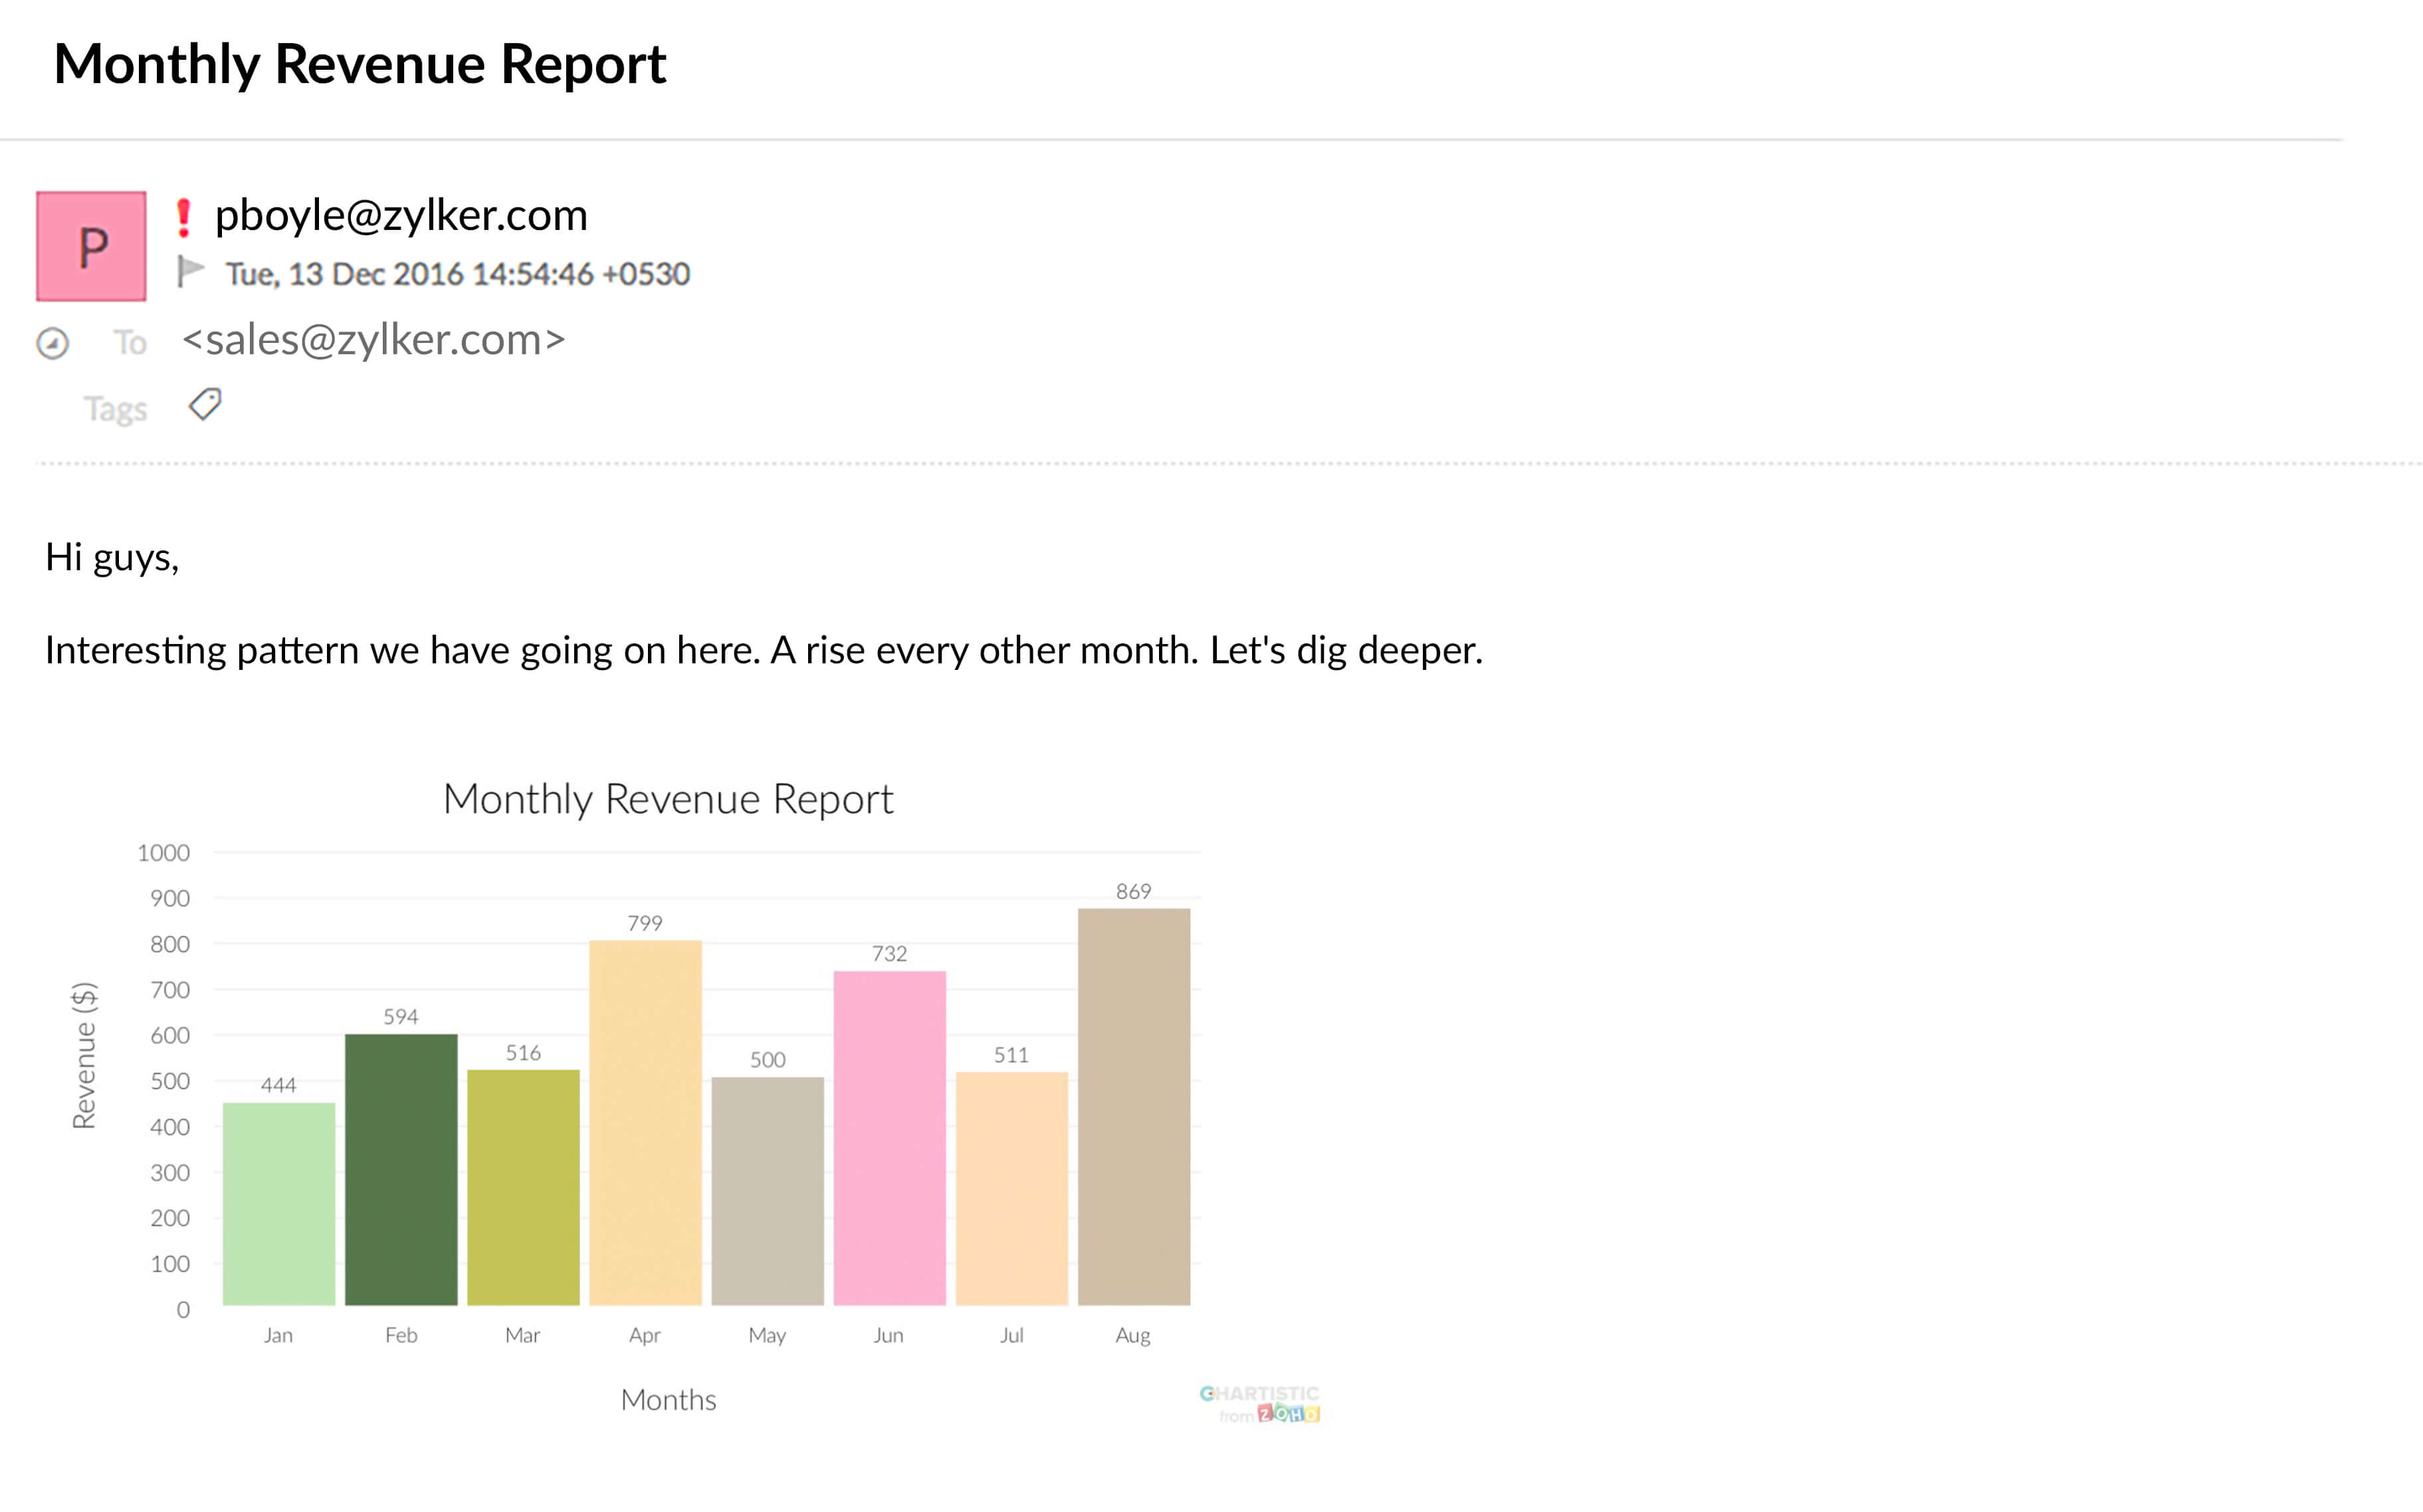The image size is (2423, 1512).
Task: Click the pink Jun bar
Action: coord(889,1138)
